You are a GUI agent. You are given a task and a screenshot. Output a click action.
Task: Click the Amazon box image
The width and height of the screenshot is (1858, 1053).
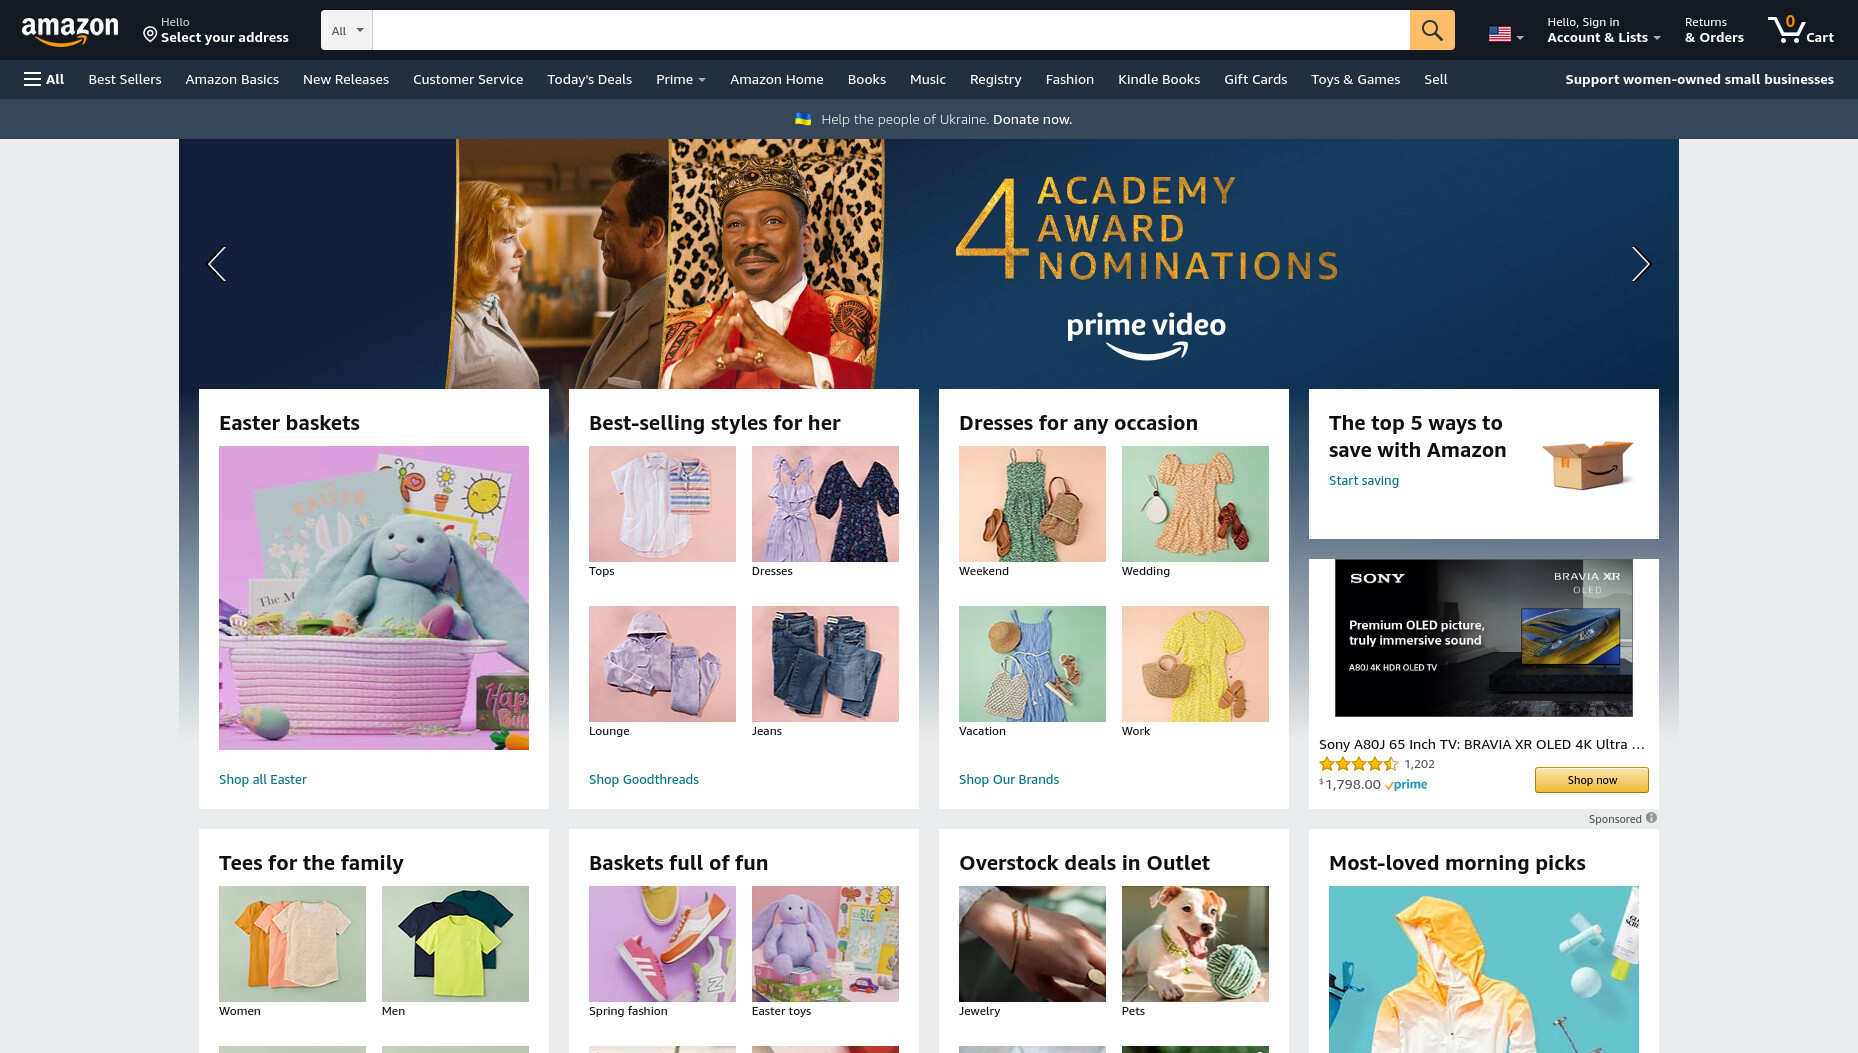1587,464
